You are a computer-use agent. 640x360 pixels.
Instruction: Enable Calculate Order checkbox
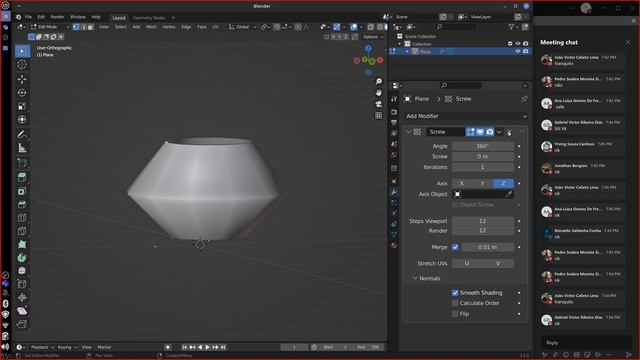pos(455,303)
